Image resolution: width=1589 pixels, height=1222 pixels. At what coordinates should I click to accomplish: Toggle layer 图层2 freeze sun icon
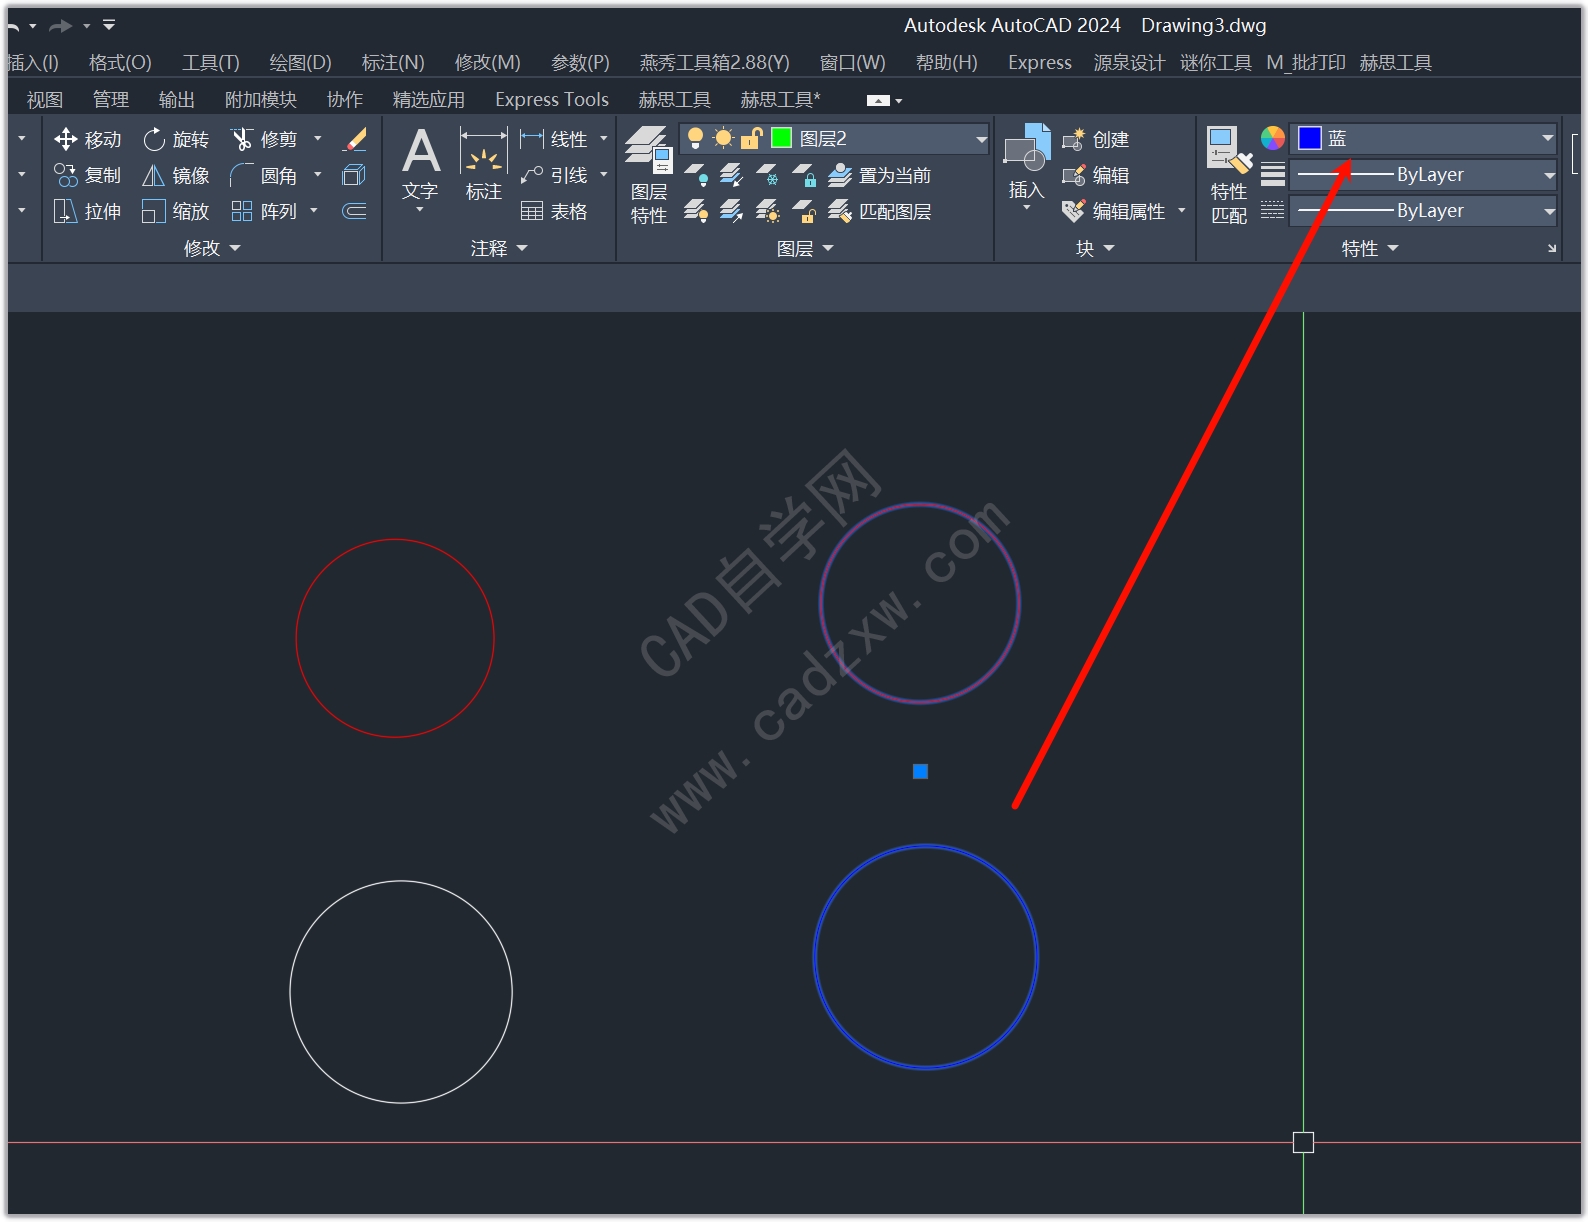(x=723, y=138)
